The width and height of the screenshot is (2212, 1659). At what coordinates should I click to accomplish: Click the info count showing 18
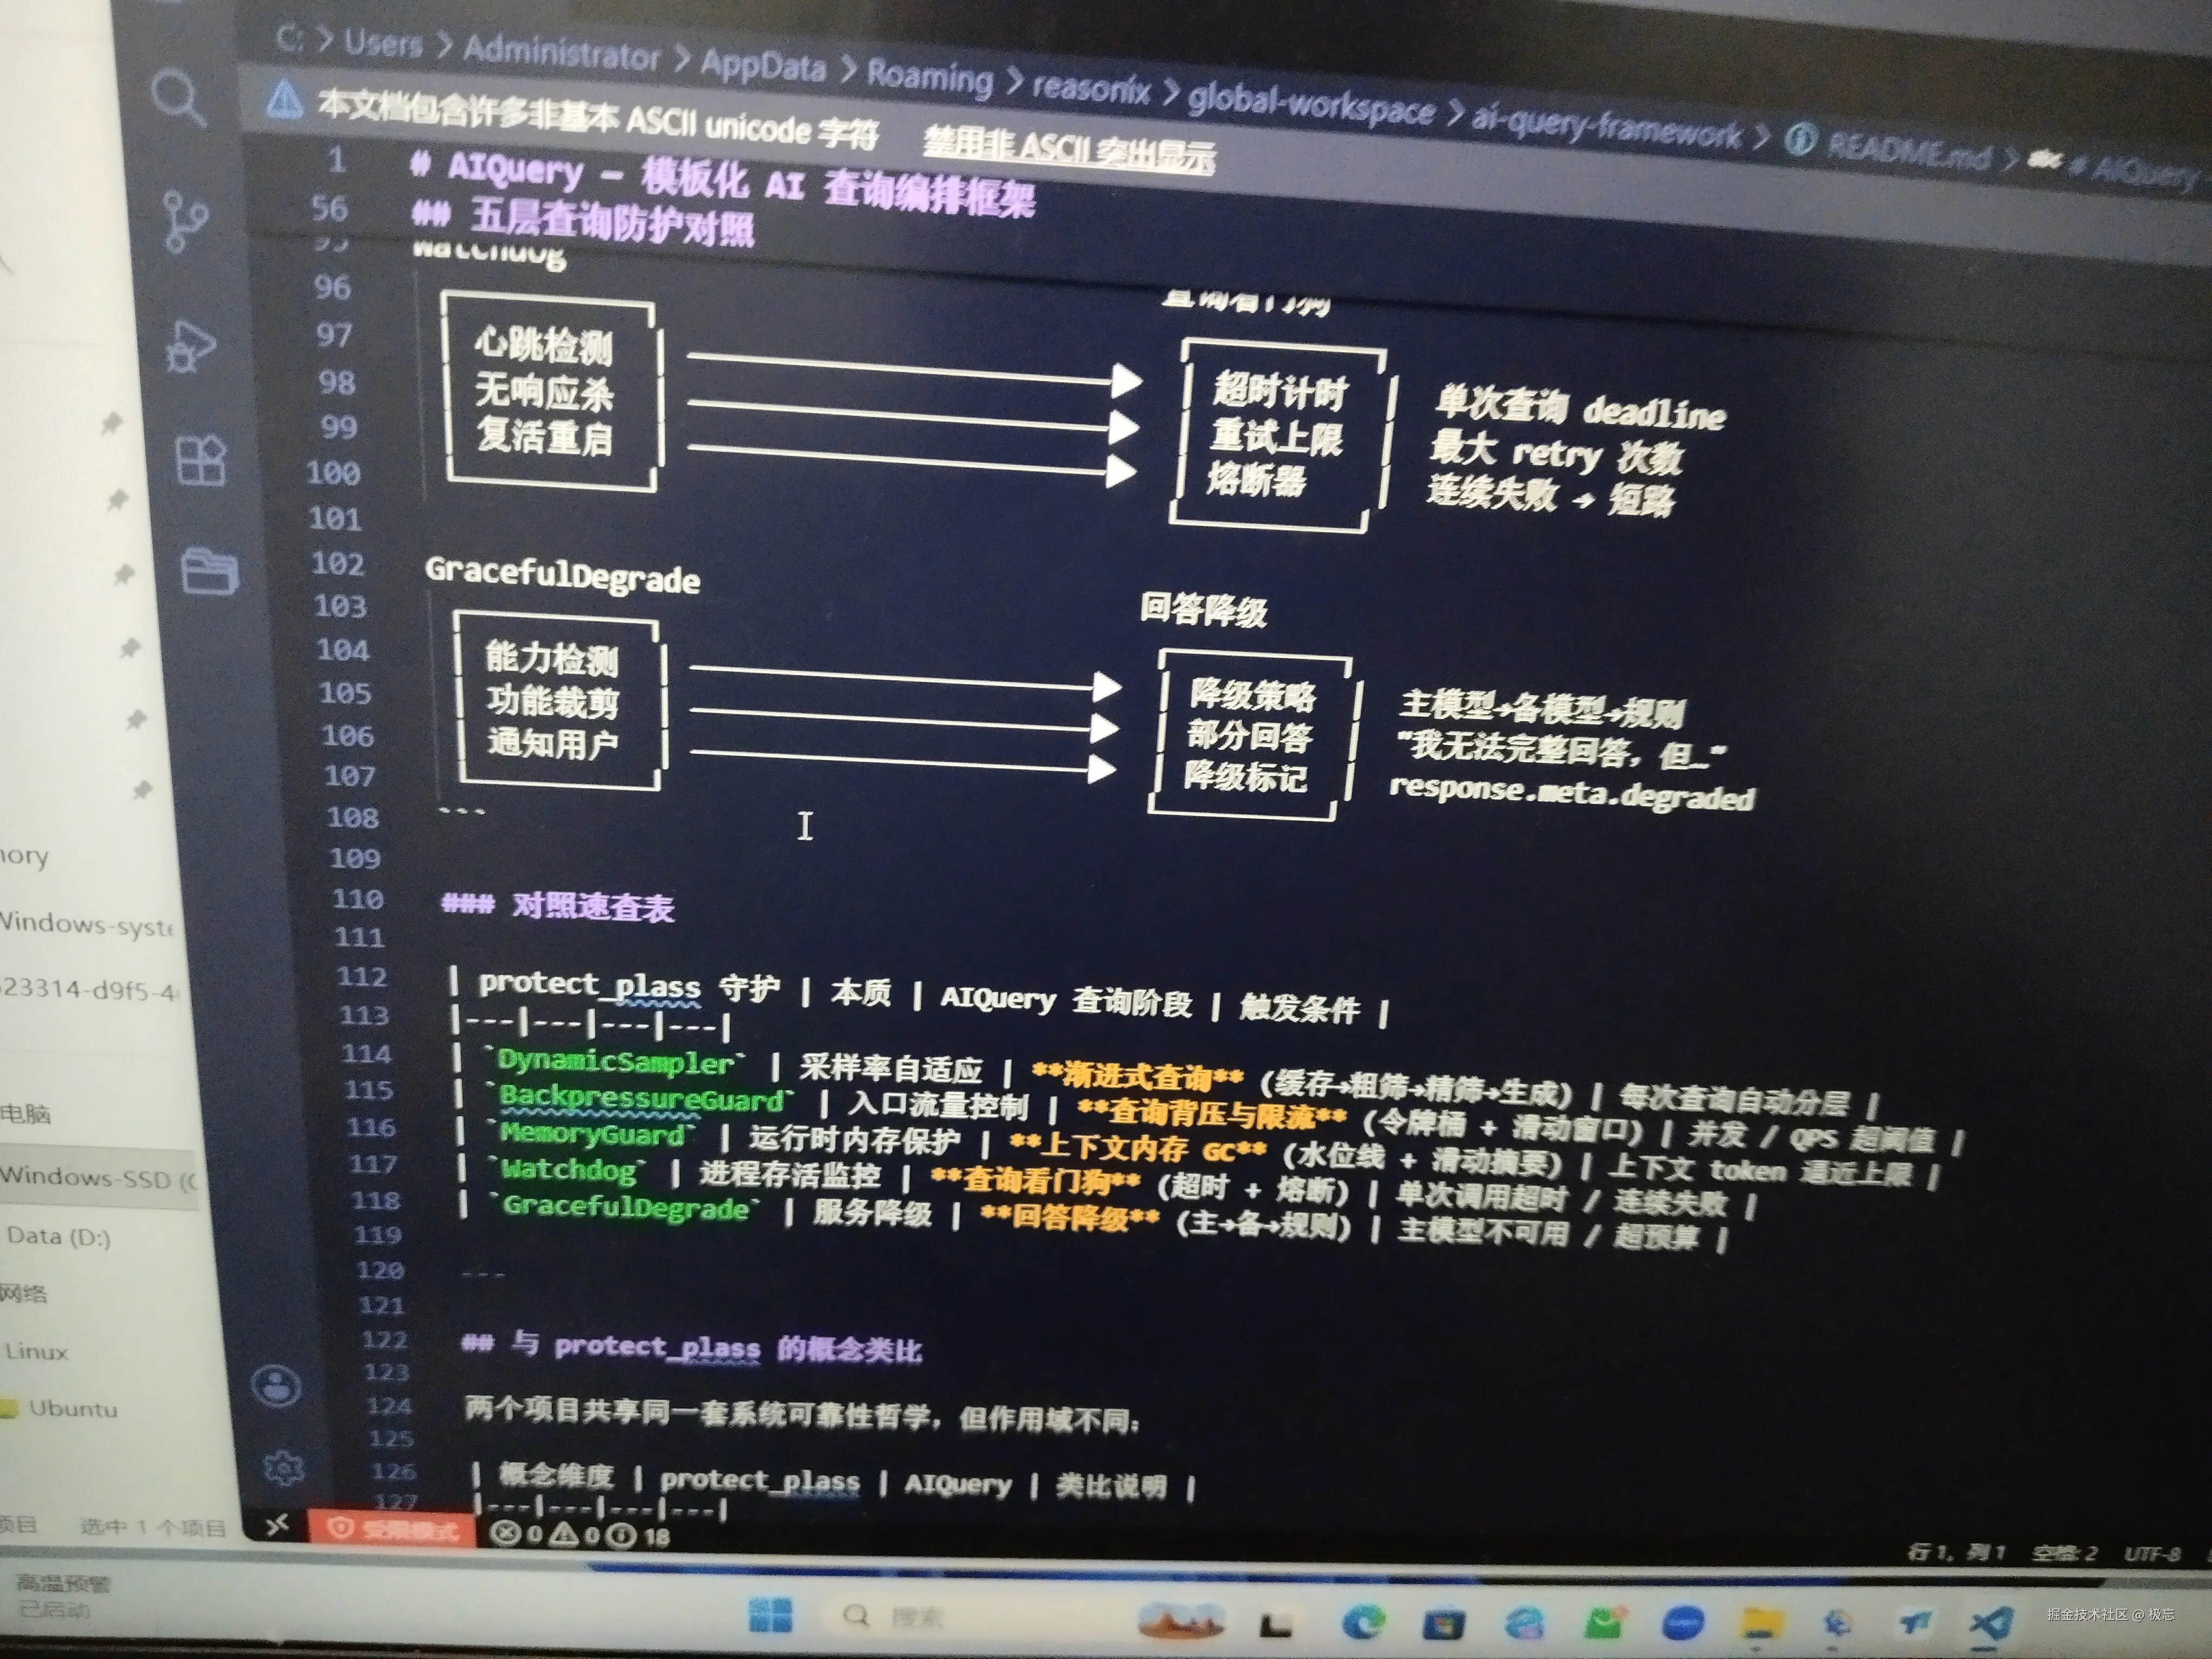(x=638, y=1536)
